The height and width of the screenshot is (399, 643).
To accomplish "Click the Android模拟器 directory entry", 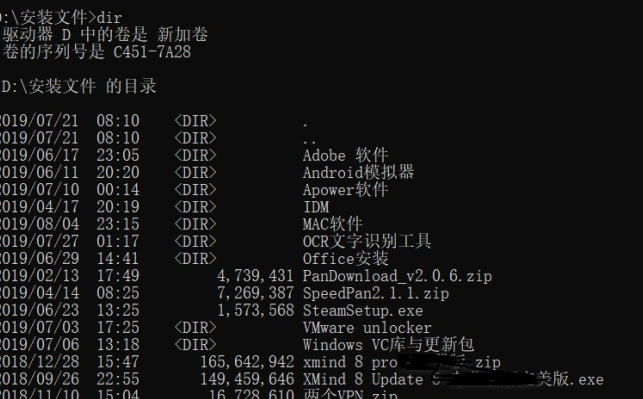I will pyautogui.click(x=358, y=173).
